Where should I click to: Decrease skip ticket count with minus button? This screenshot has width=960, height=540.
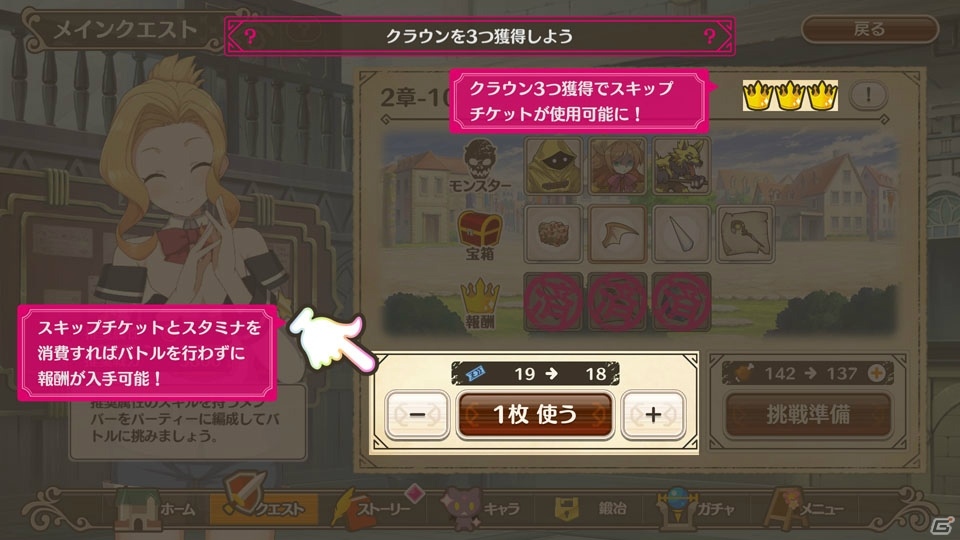(417, 414)
